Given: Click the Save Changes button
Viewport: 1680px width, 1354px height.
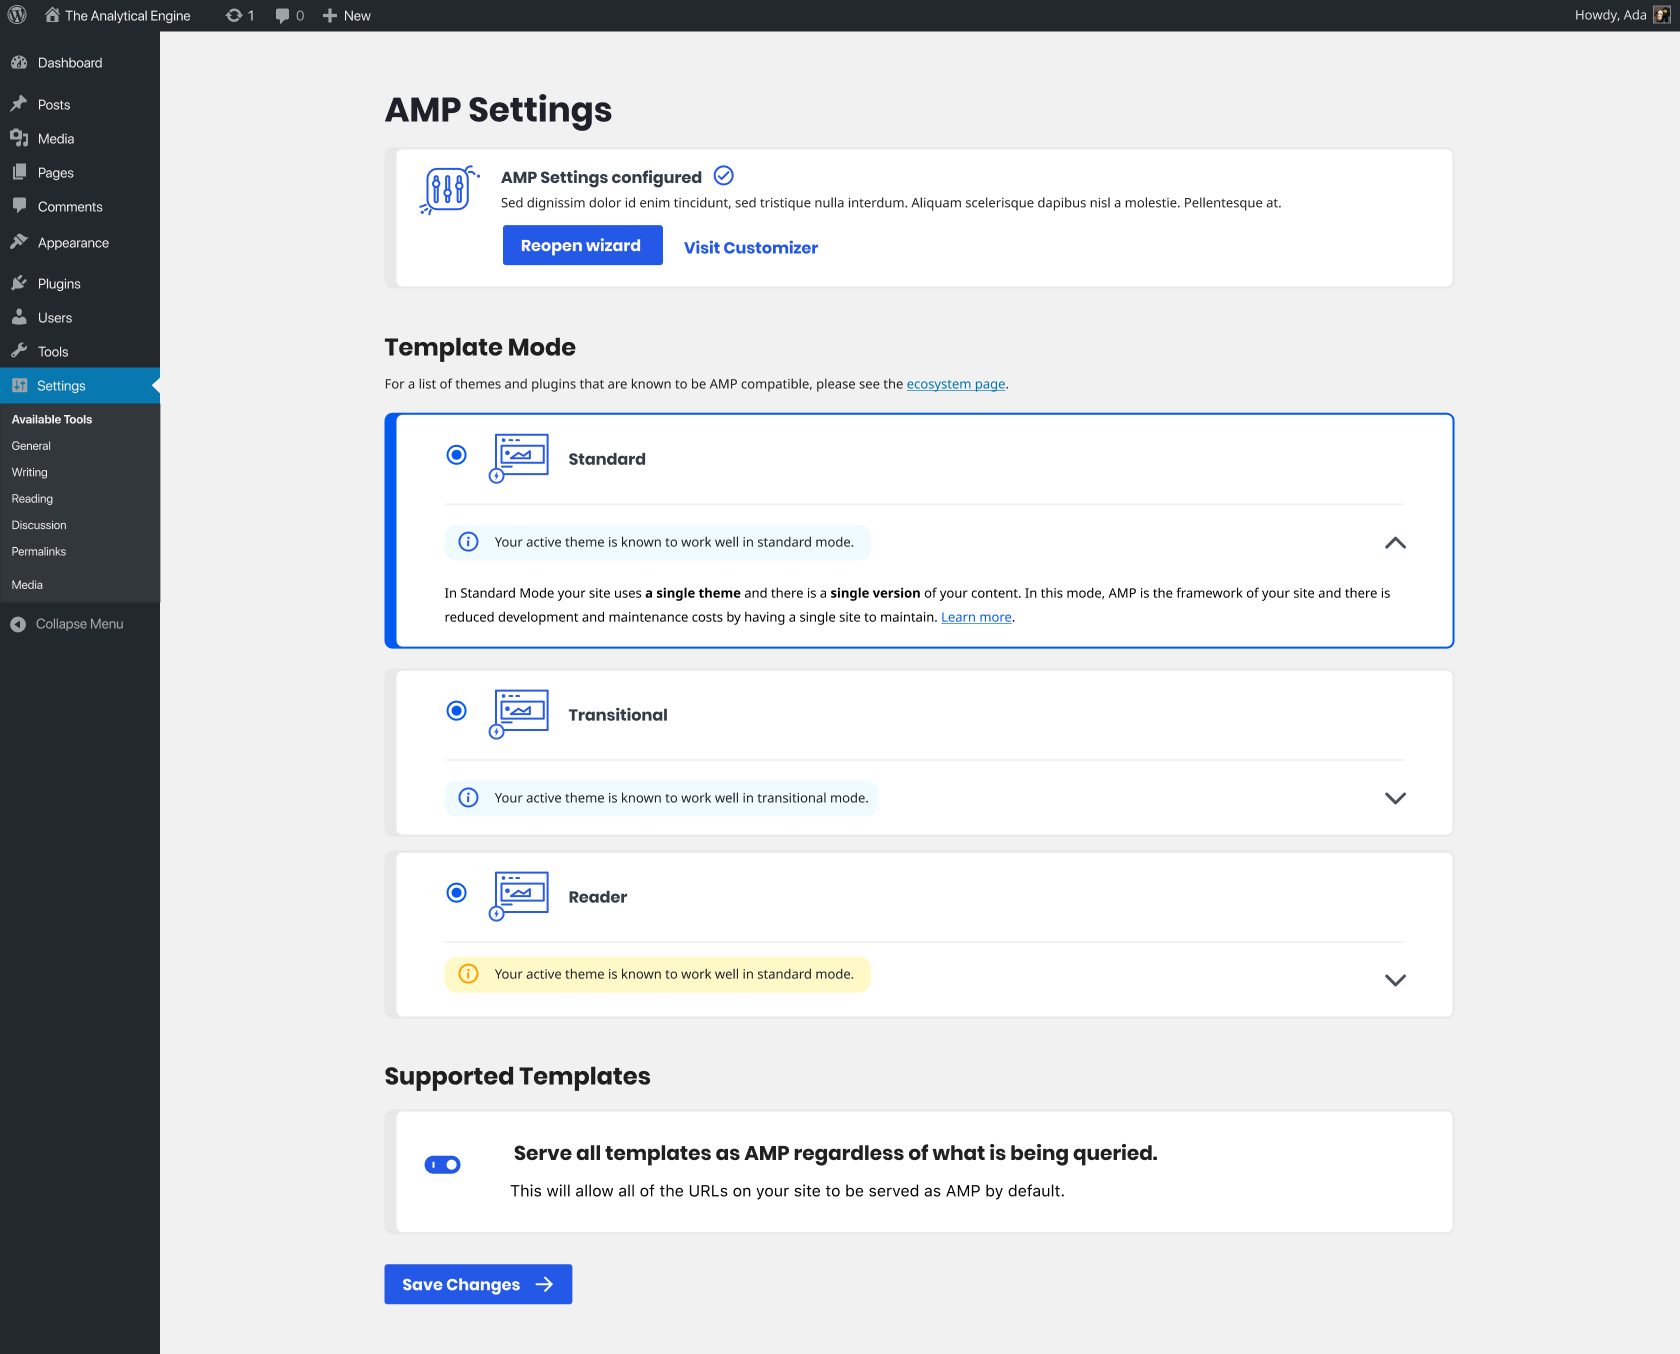Looking at the screenshot, I should click(x=478, y=1284).
